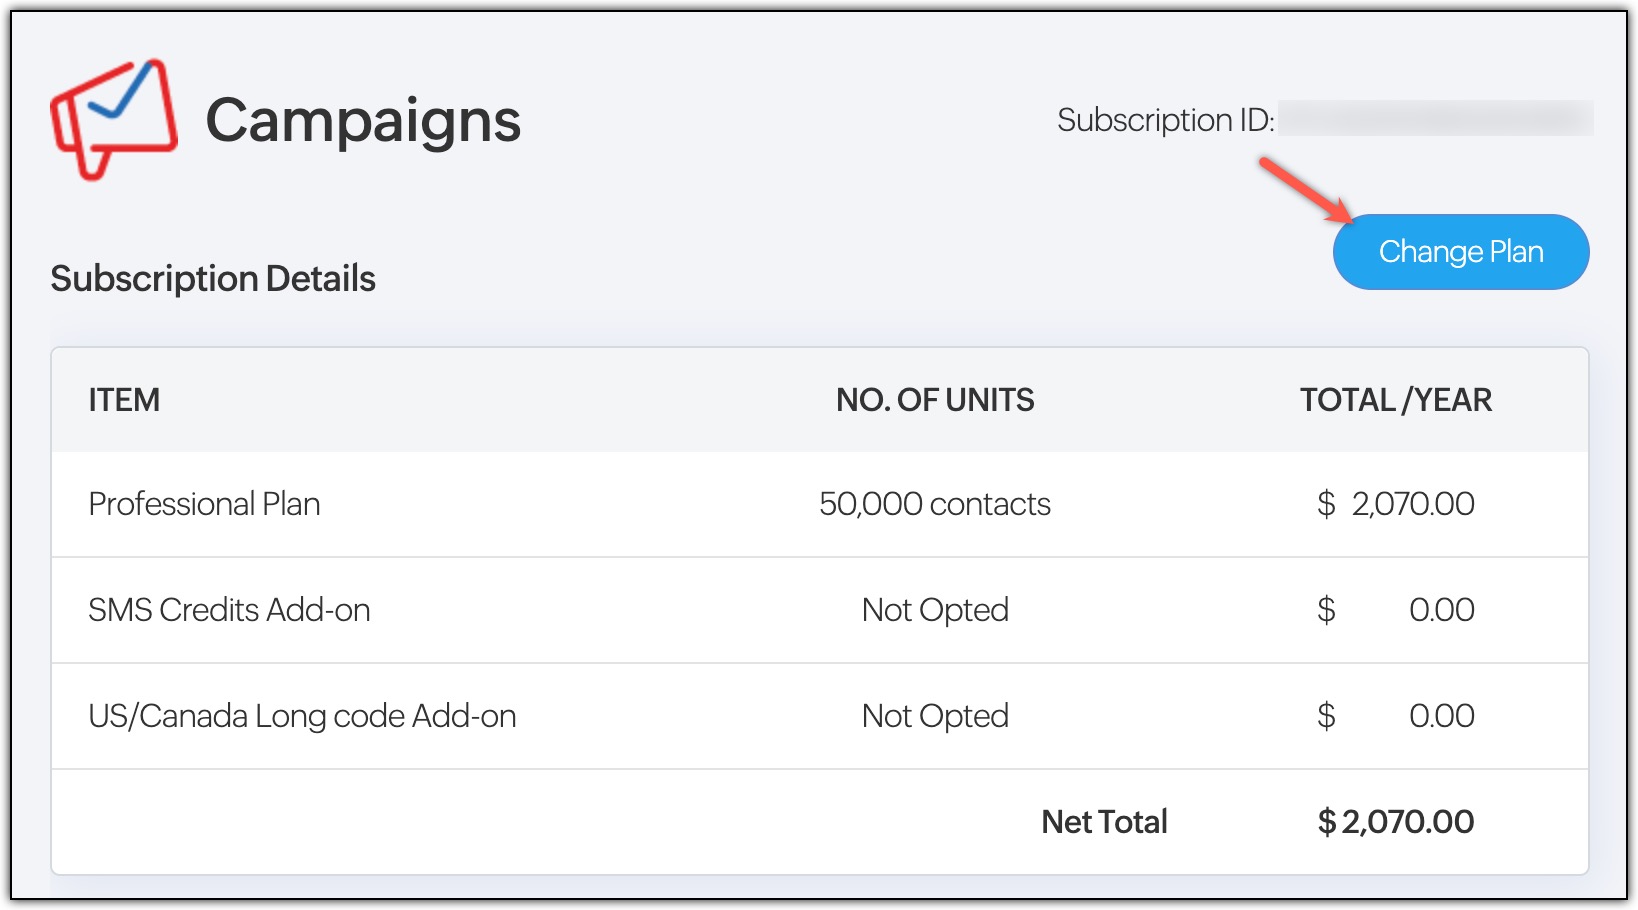Click Not Opted for SMS Credits Add-on
The image size is (1638, 910).
click(935, 610)
